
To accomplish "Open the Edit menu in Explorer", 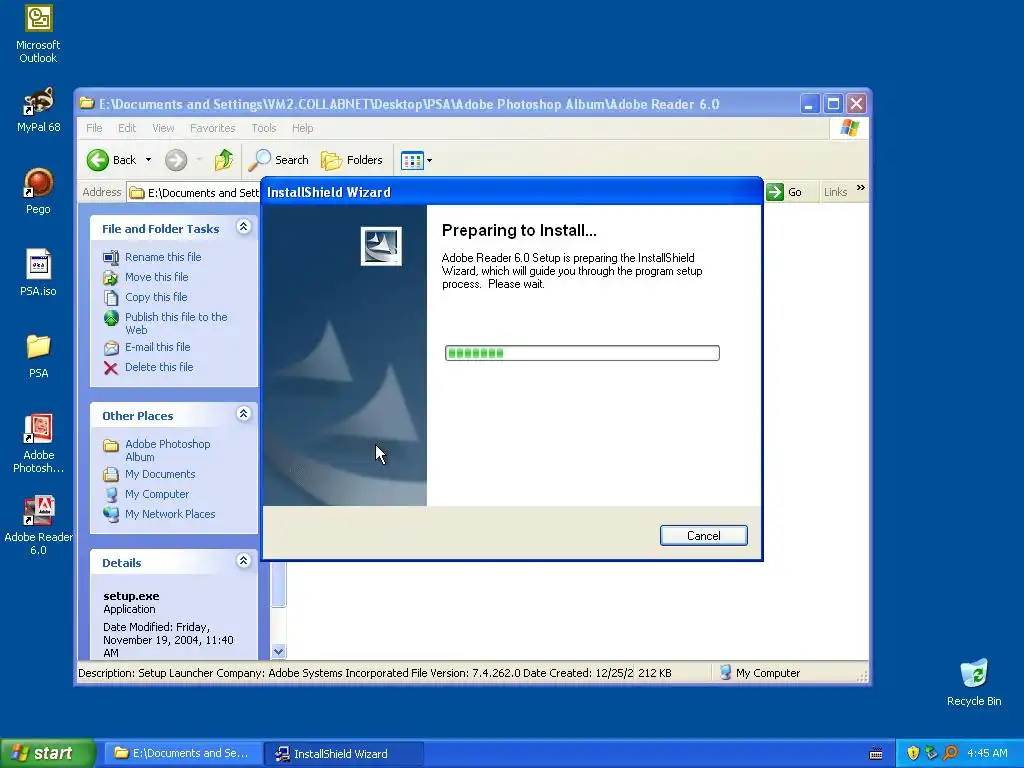I will [x=127, y=128].
